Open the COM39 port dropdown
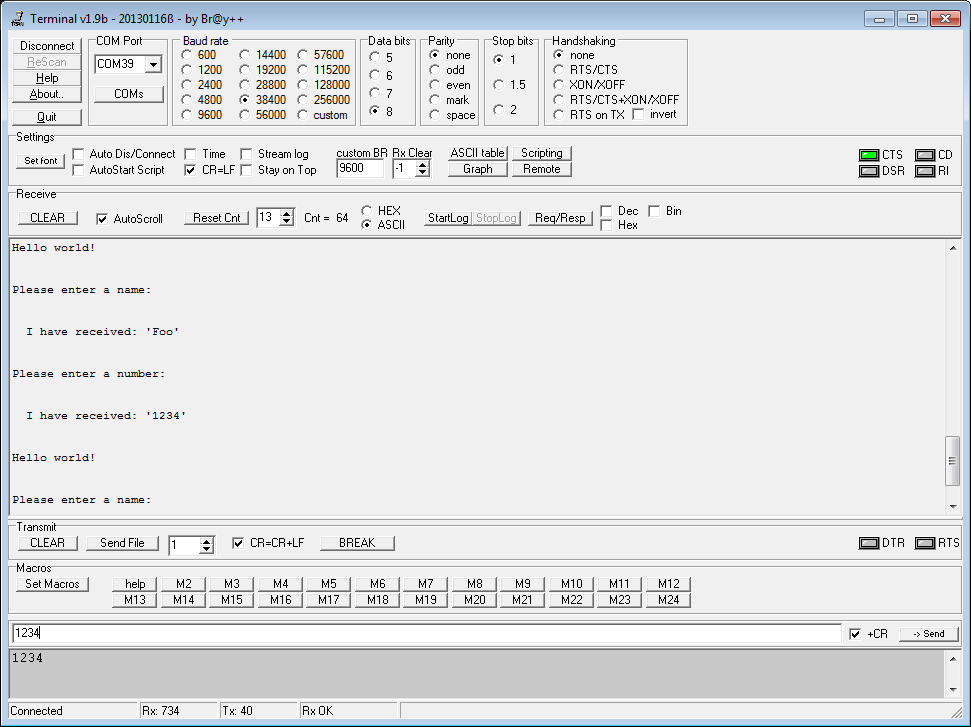The height and width of the screenshot is (727, 971). 154,64
